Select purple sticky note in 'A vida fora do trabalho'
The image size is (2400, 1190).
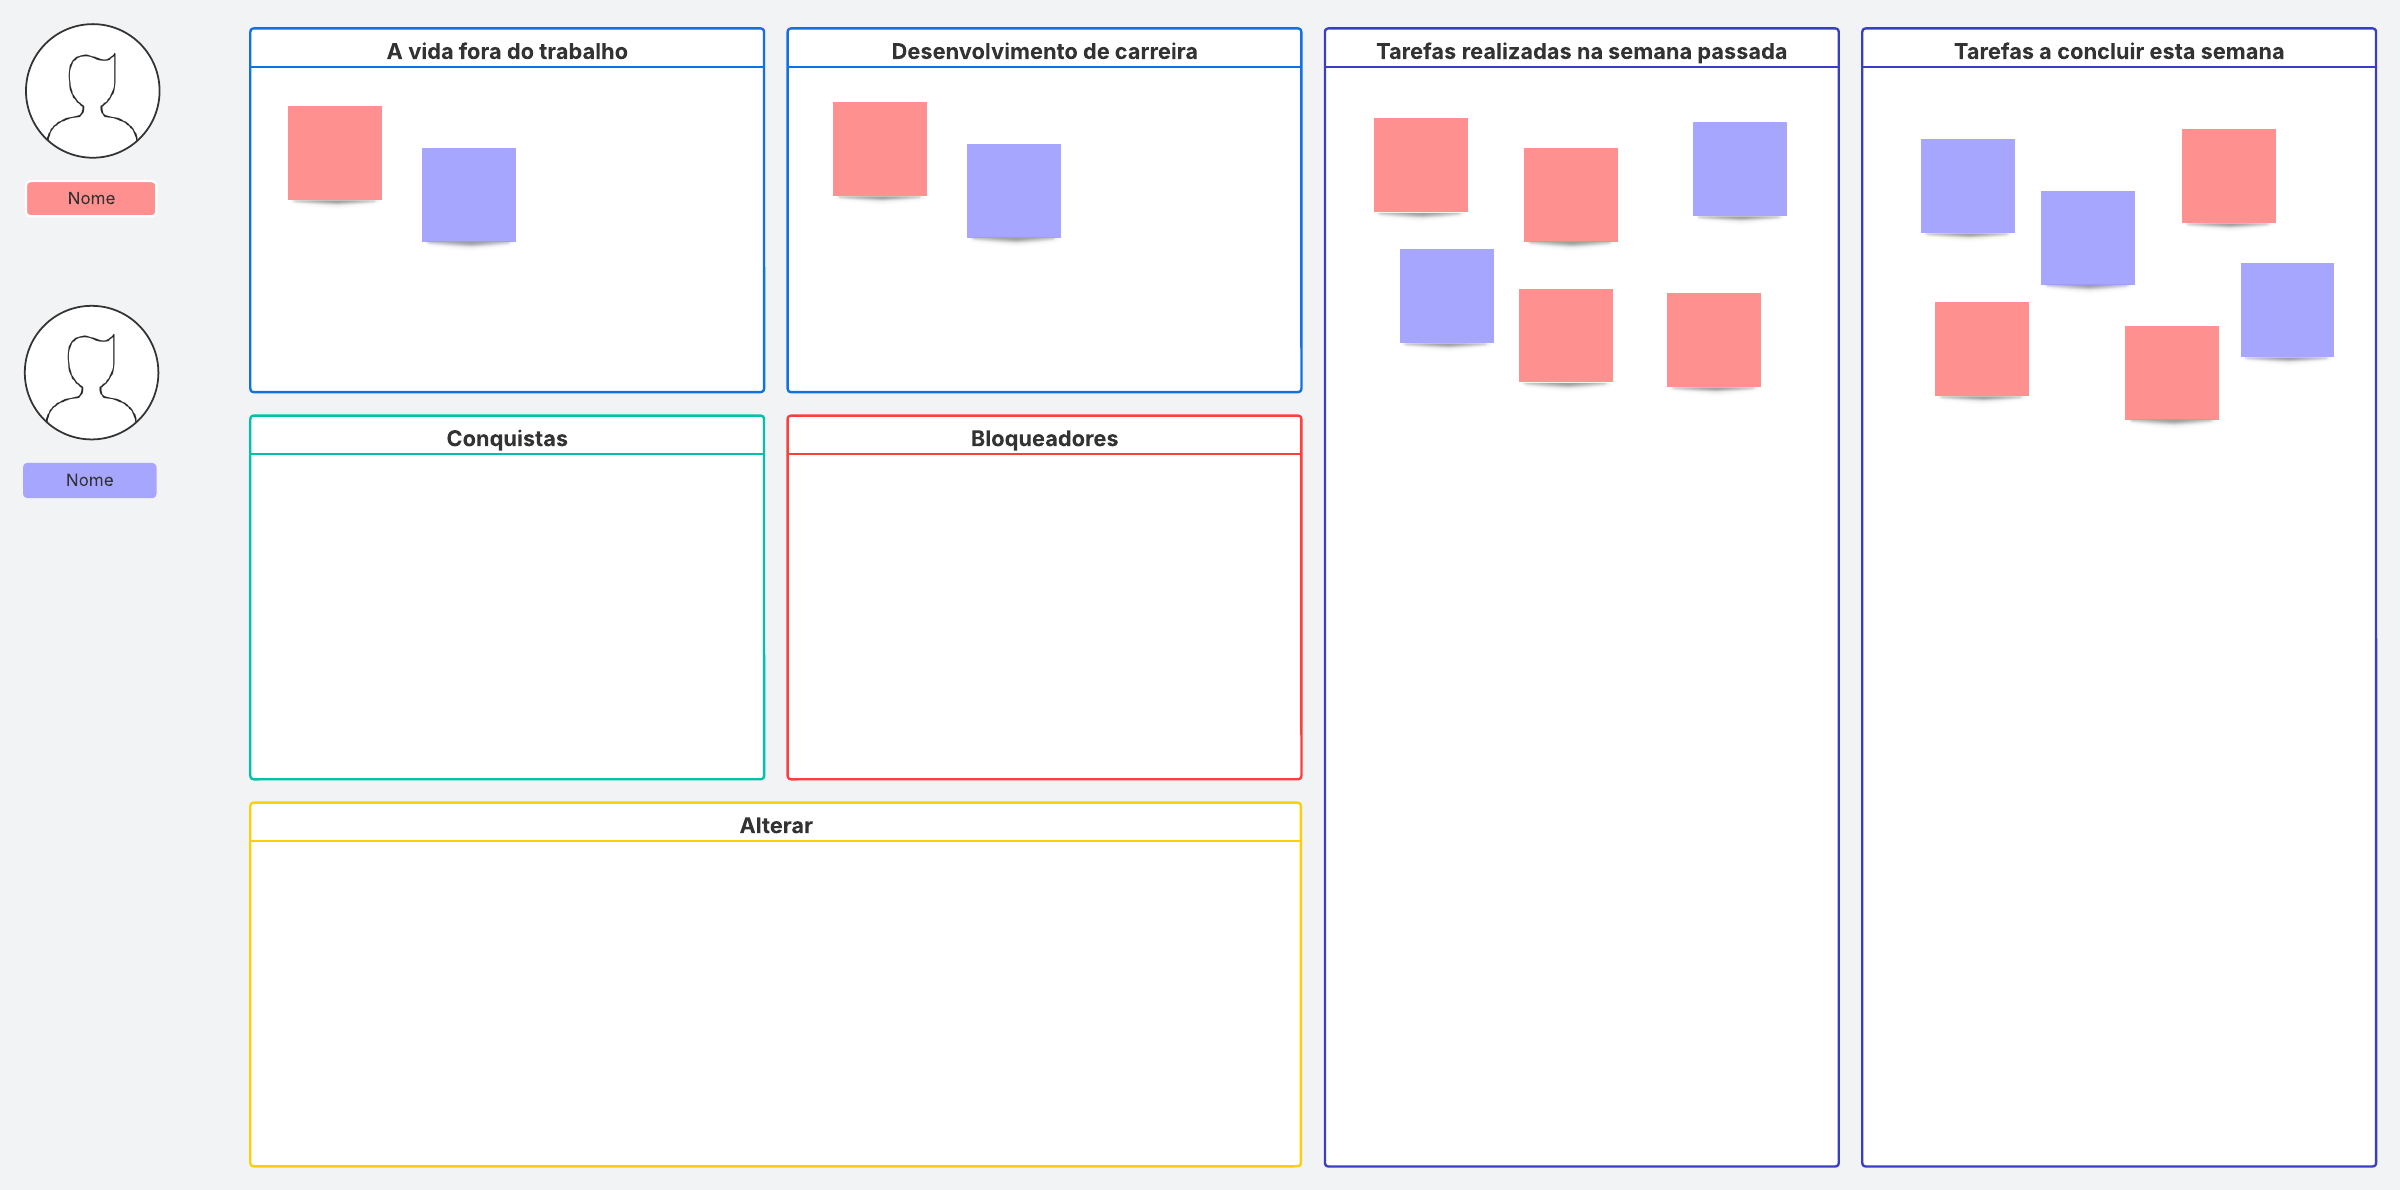click(x=469, y=195)
